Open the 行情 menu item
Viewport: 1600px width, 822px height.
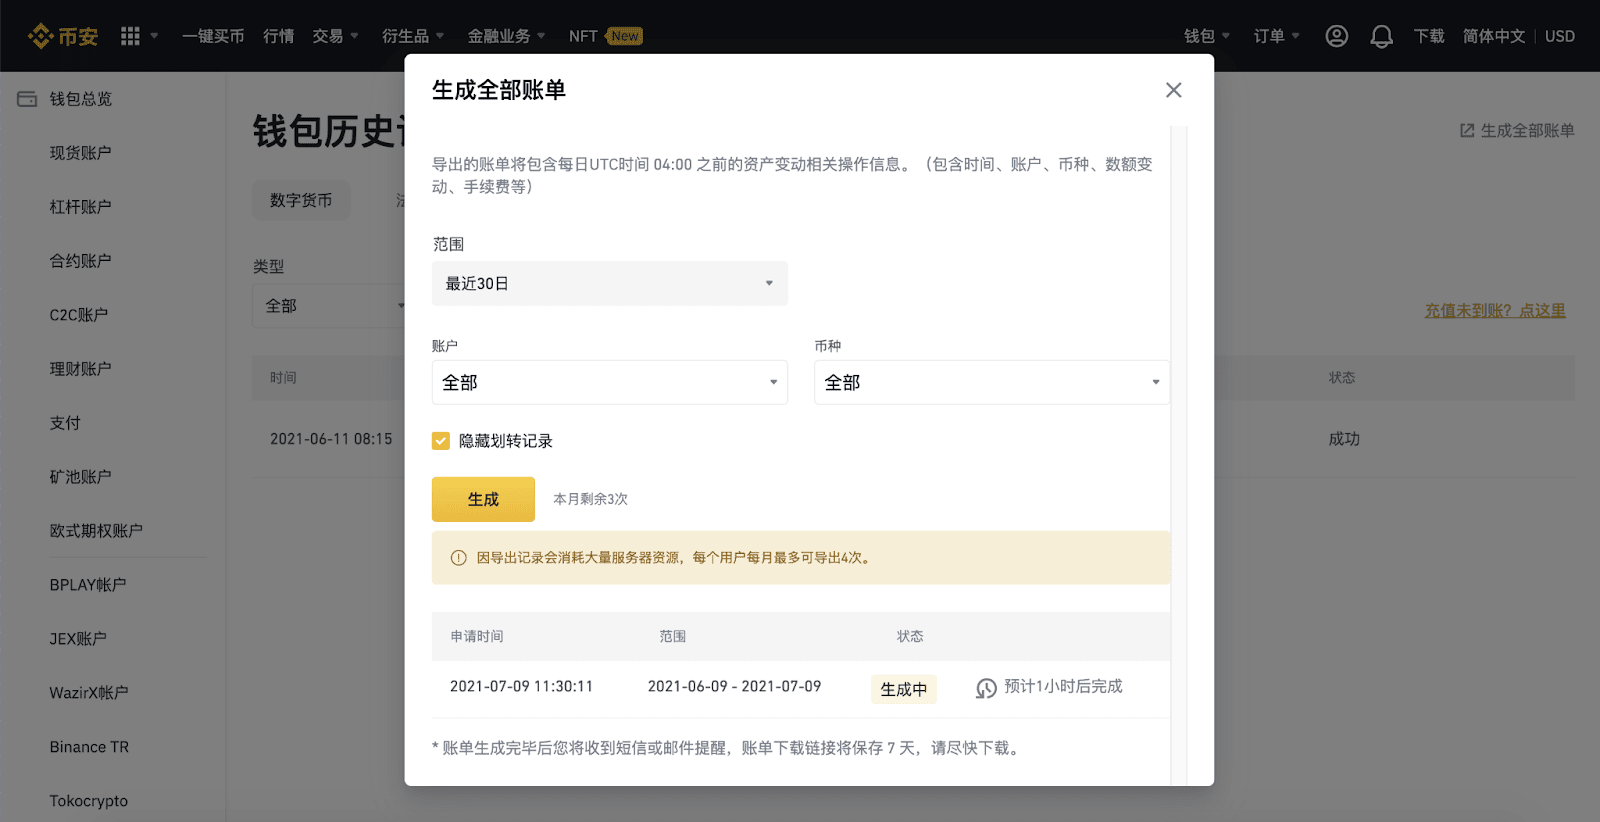click(x=278, y=36)
